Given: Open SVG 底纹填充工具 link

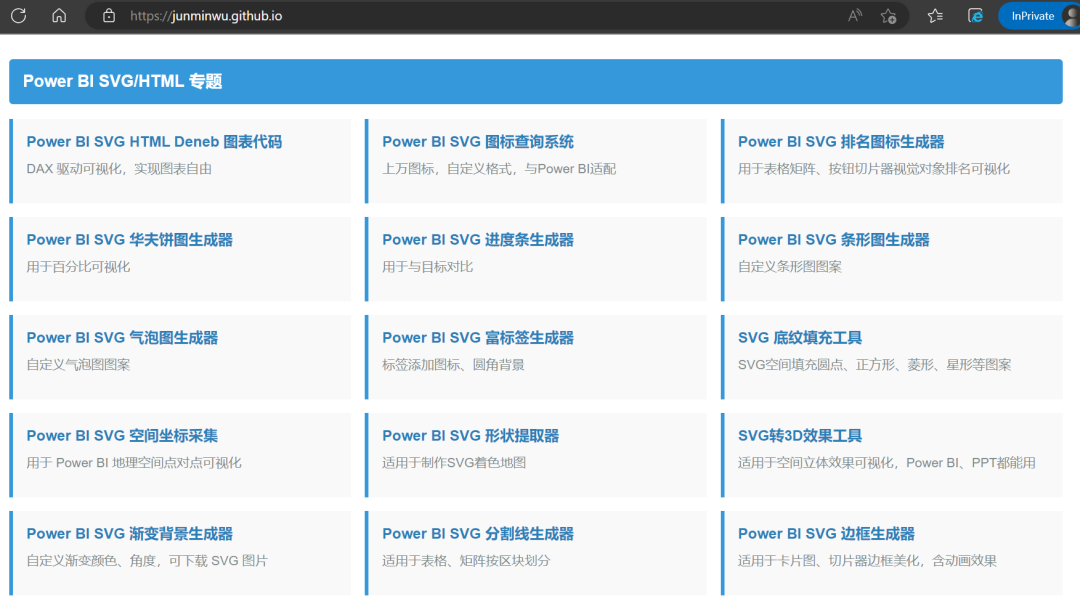Looking at the screenshot, I should pyautogui.click(x=800, y=338).
